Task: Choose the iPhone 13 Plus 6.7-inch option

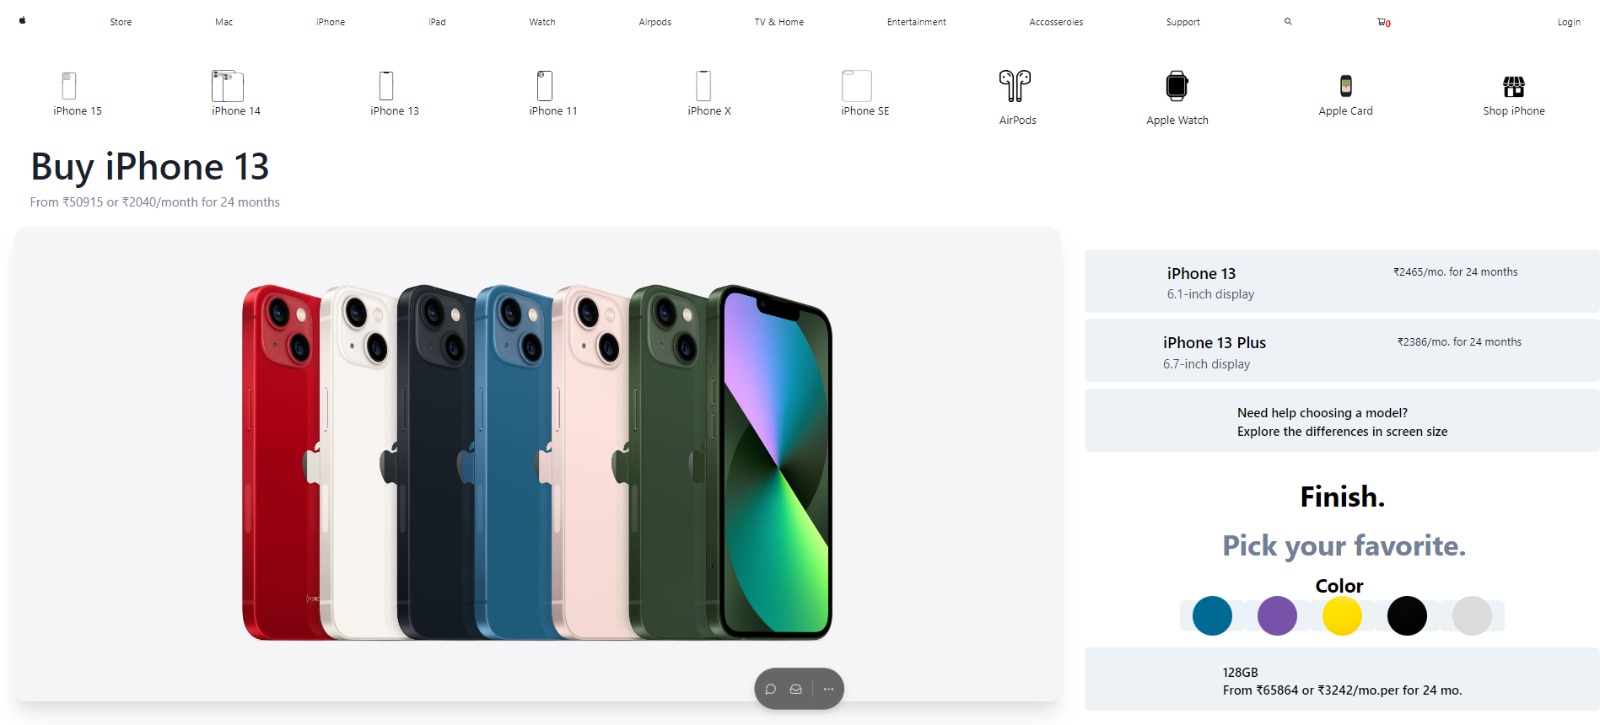Action: [x=1342, y=351]
